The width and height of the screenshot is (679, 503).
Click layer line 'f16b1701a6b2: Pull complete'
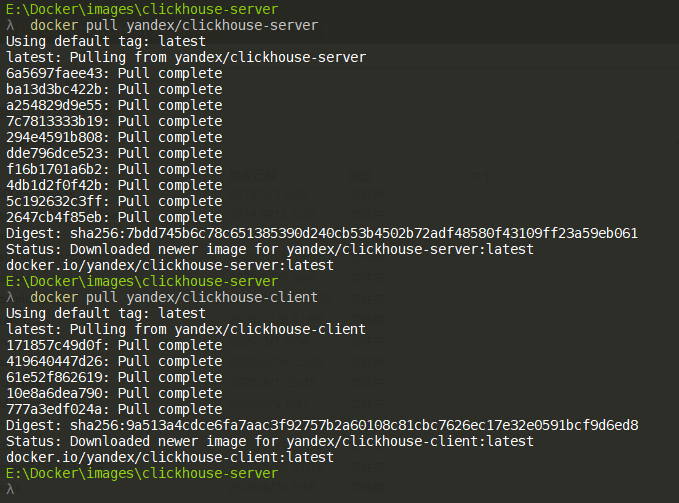click(114, 170)
